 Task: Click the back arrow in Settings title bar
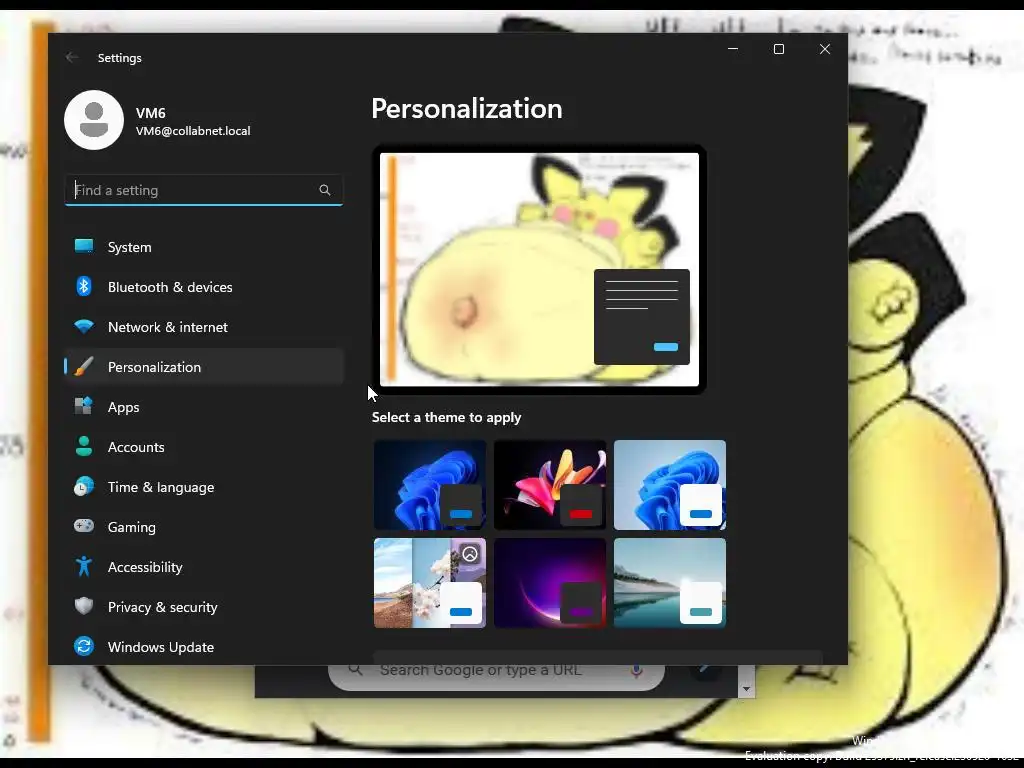tap(72, 57)
